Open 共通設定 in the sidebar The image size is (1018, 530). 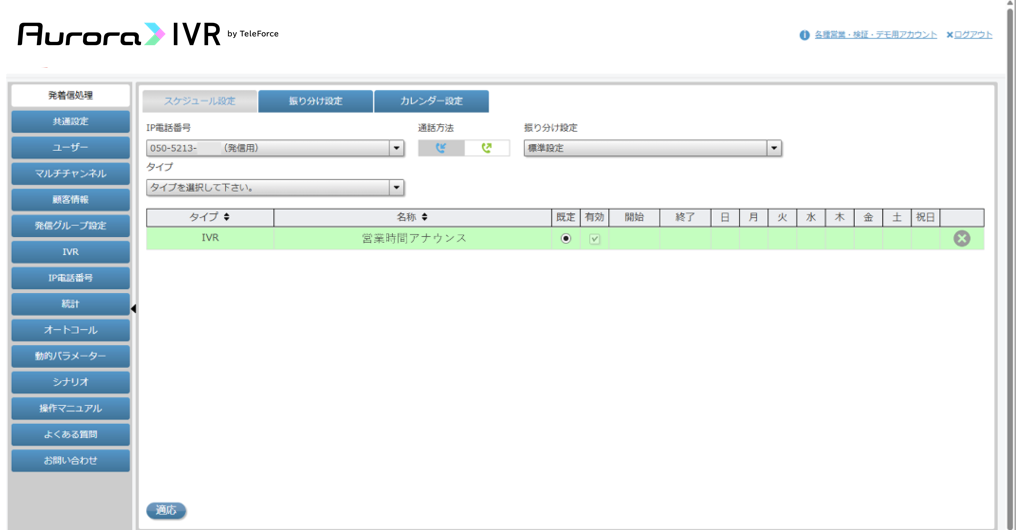click(70, 121)
